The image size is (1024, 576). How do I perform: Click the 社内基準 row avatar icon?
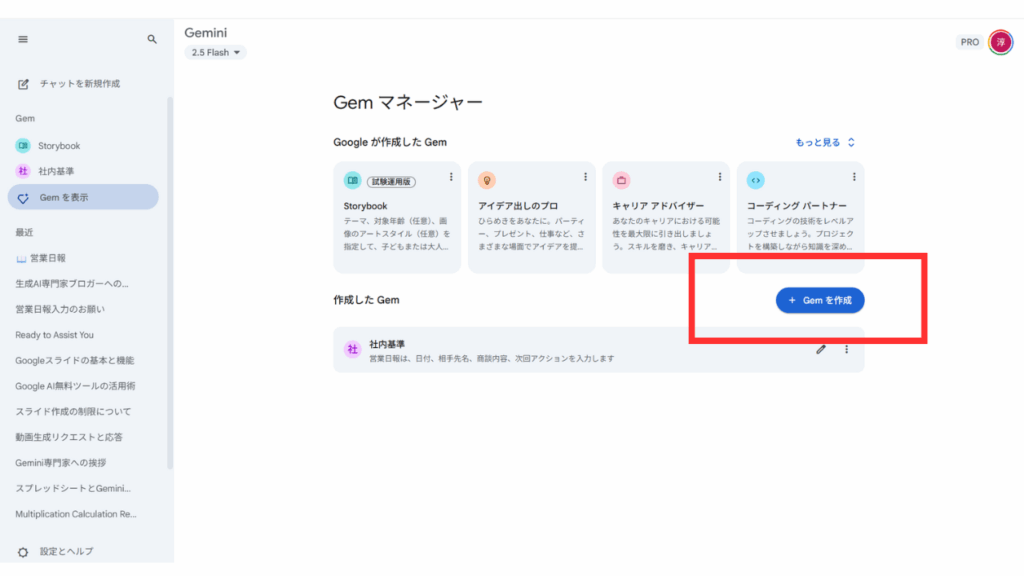pyautogui.click(x=353, y=349)
